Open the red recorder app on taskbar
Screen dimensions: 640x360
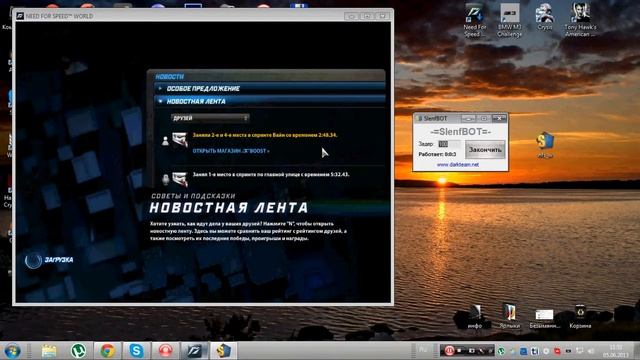tap(165, 351)
